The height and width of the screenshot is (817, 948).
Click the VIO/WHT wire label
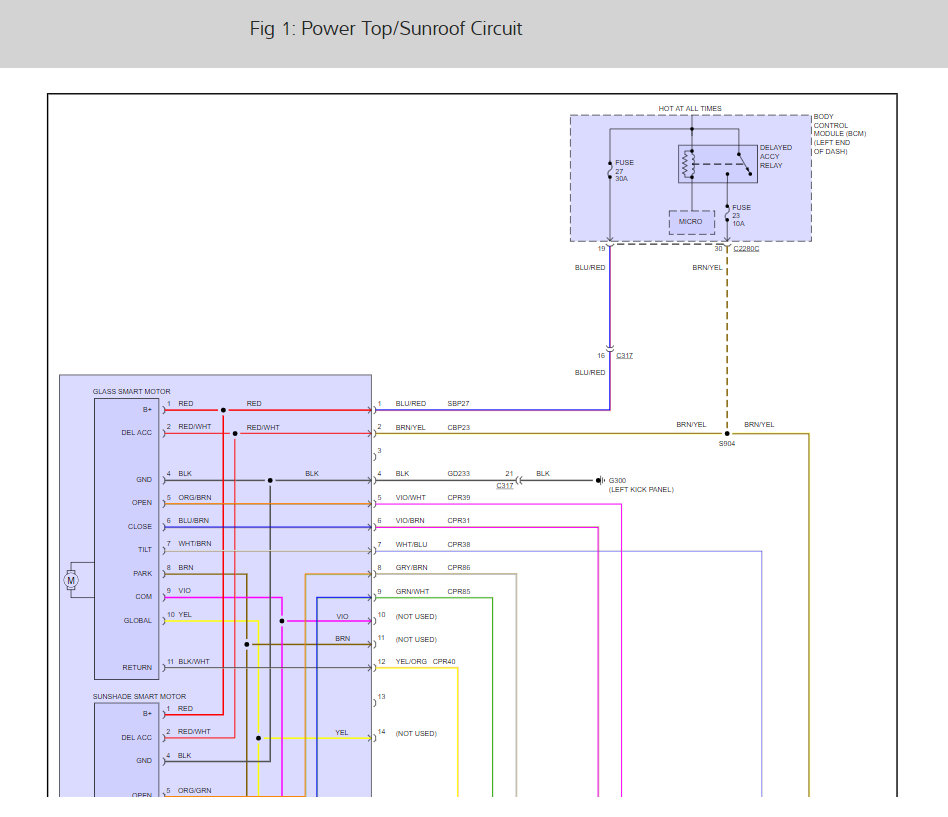point(411,498)
